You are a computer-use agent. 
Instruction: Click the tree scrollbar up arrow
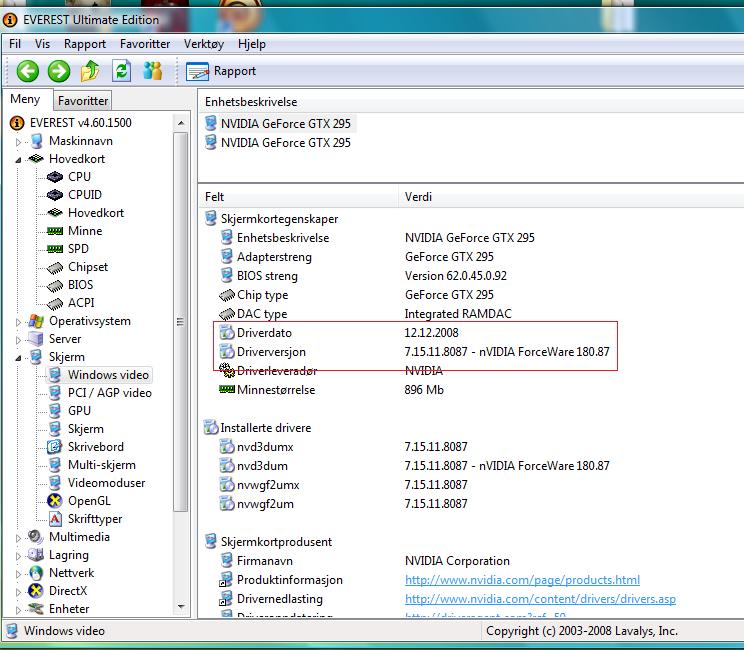tap(181, 123)
